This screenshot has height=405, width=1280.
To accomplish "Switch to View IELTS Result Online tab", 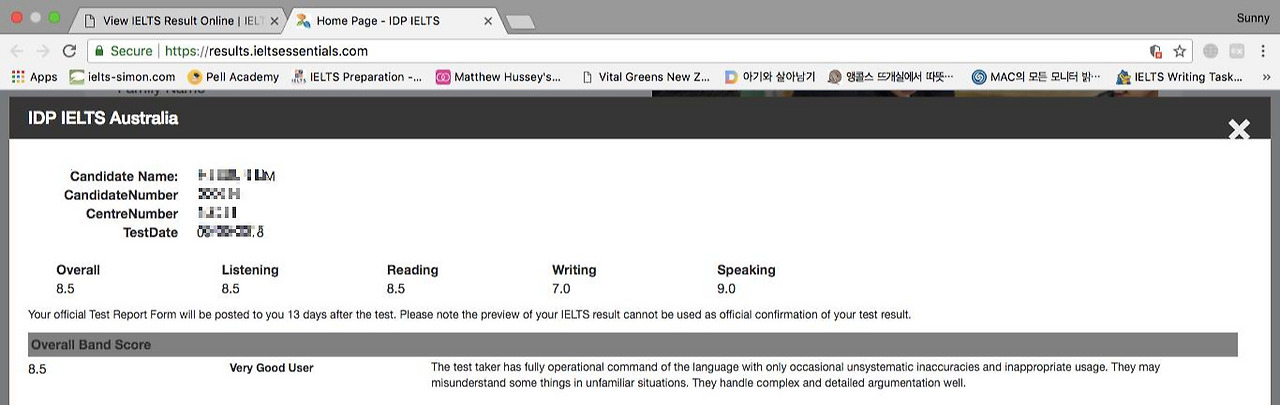I will click(x=180, y=20).
